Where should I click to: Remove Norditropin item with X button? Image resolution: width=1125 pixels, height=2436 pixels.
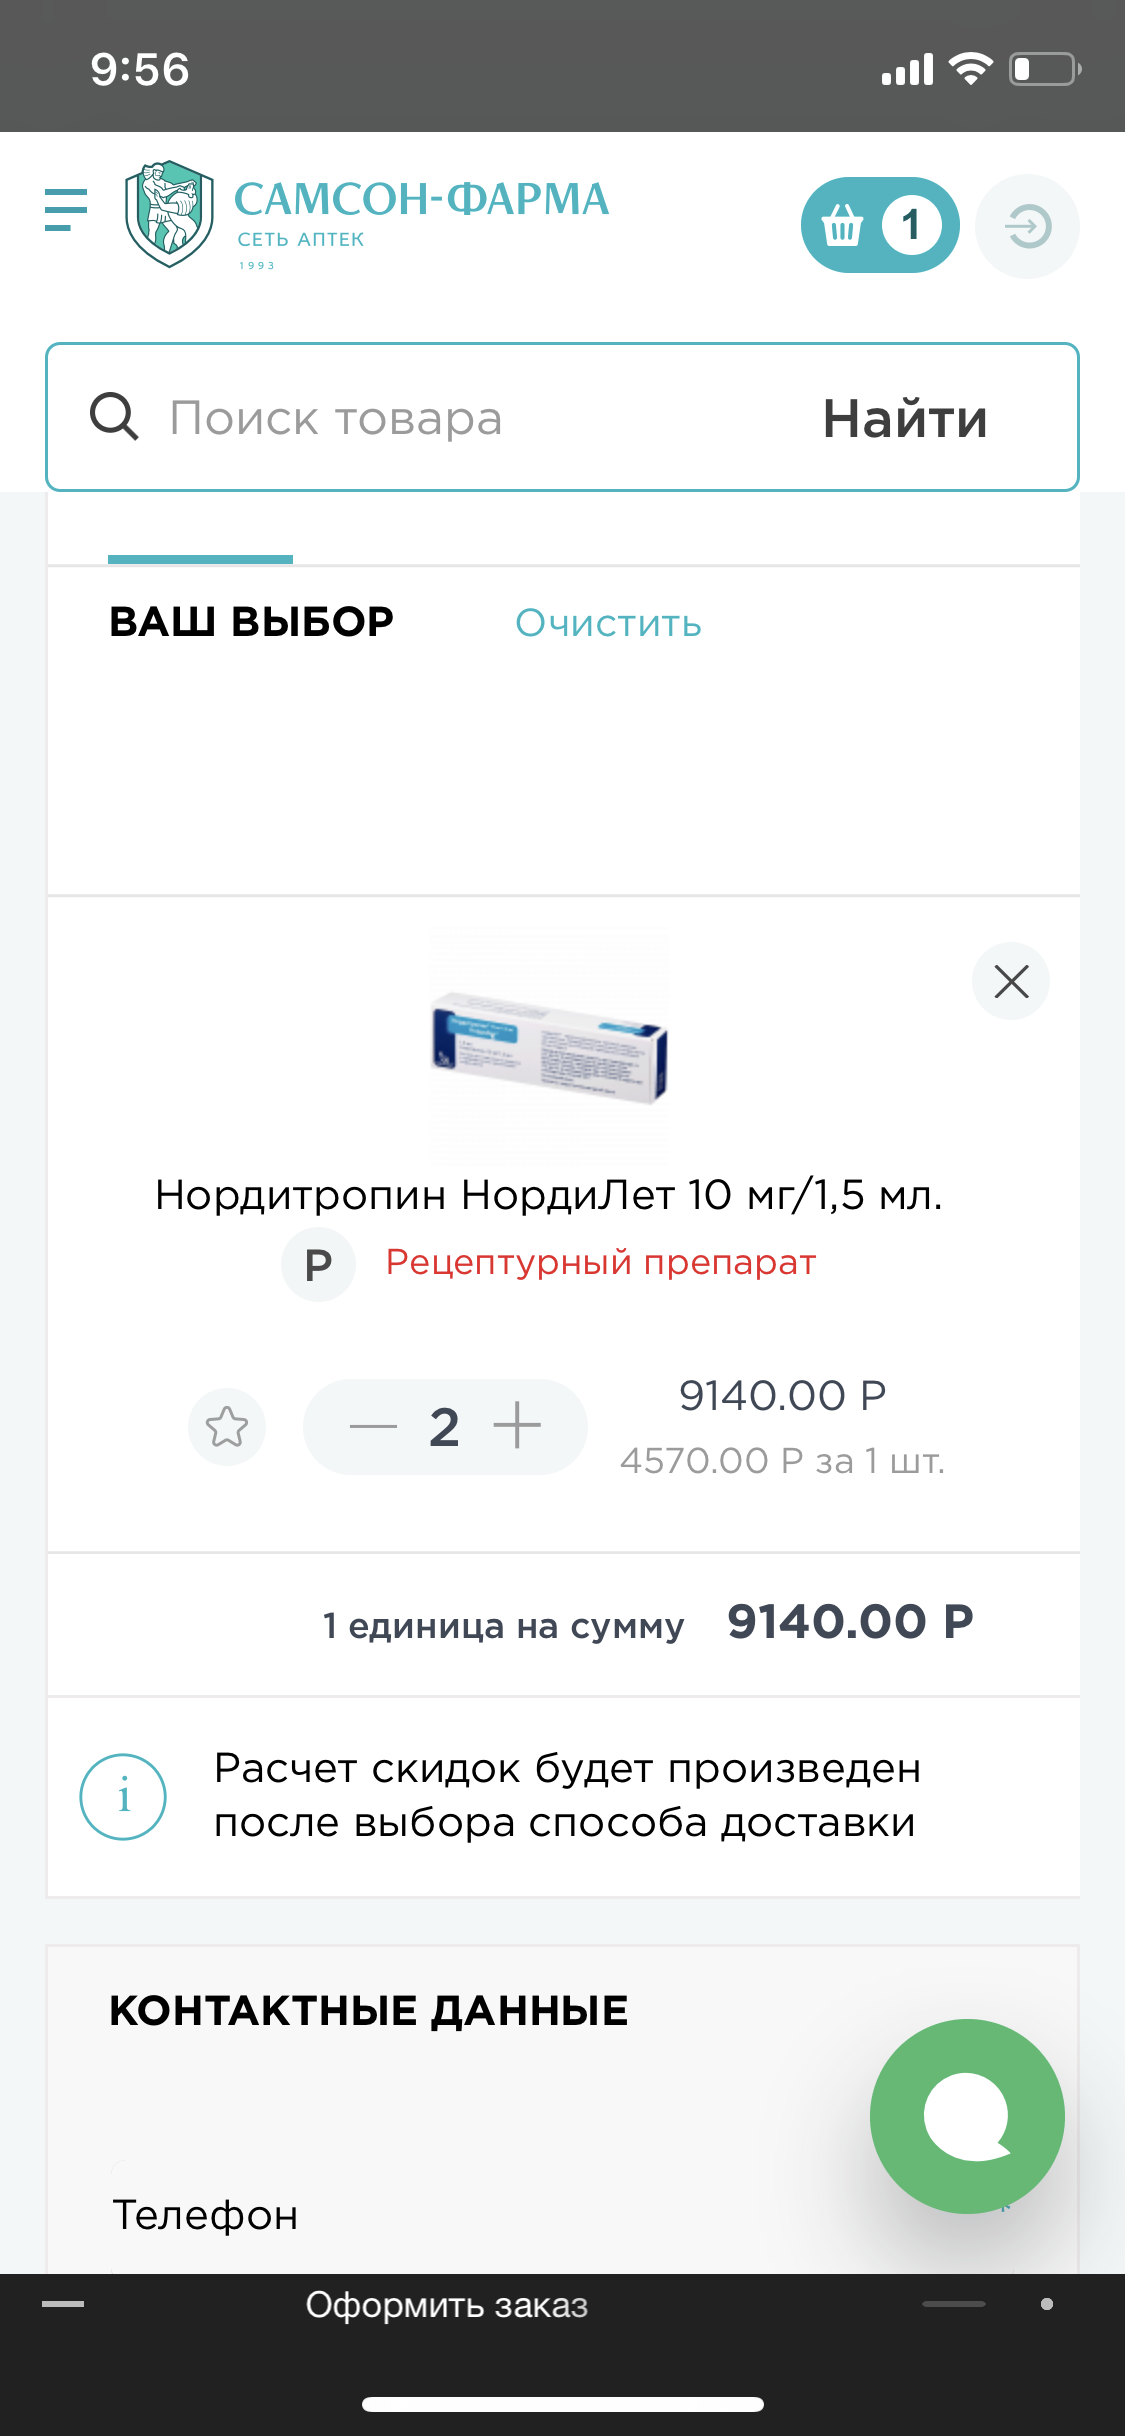[1011, 982]
